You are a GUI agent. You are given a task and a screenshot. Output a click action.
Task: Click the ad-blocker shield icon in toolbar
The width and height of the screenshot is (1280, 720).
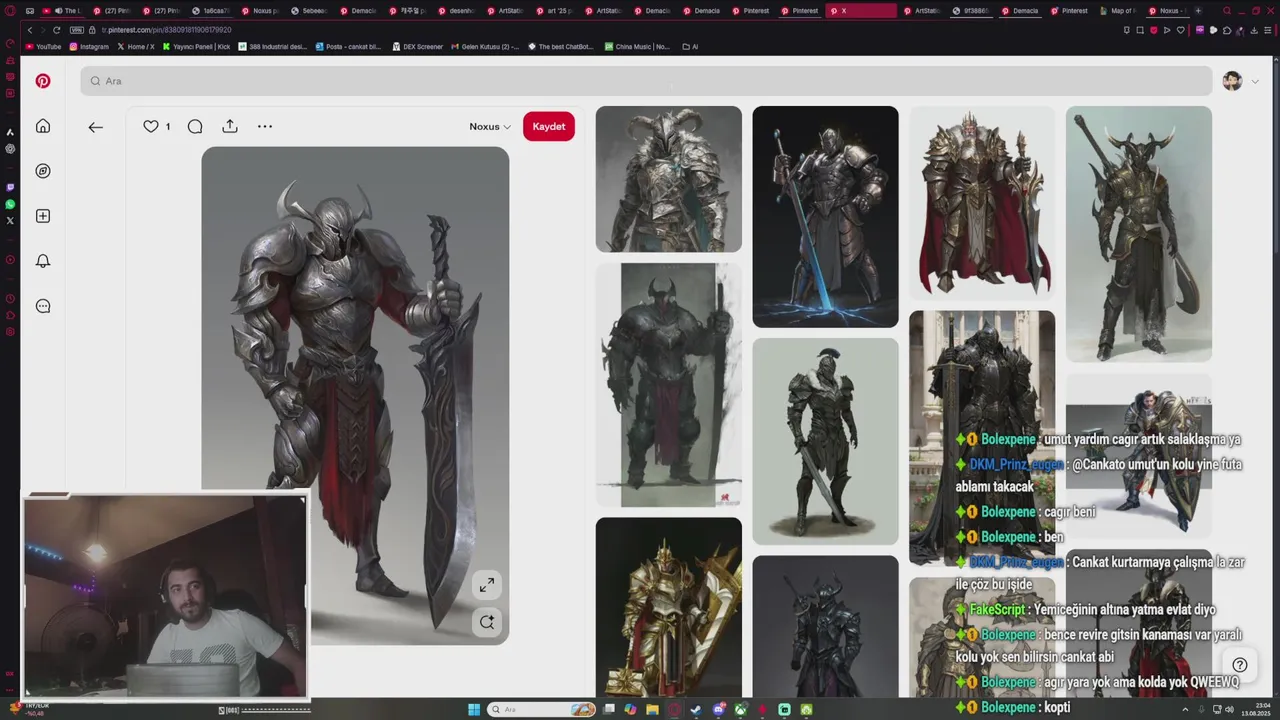coord(1154,30)
